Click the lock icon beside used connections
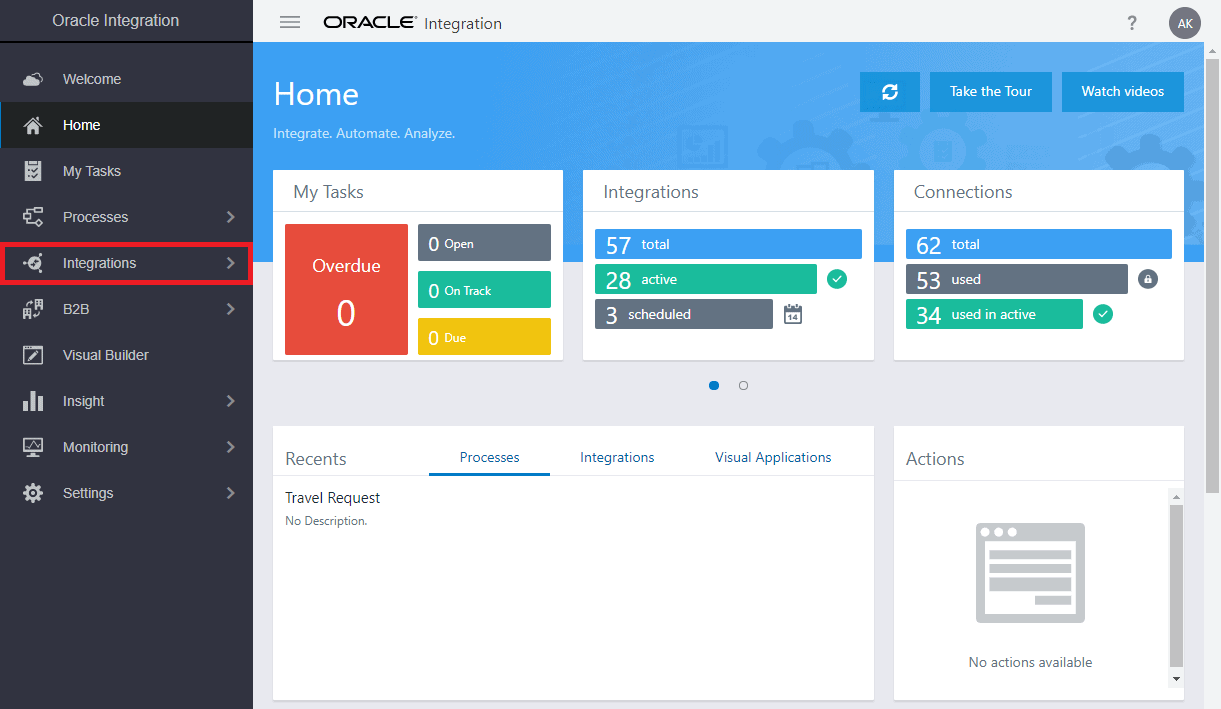The width and height of the screenshot is (1221, 709). tap(1147, 279)
